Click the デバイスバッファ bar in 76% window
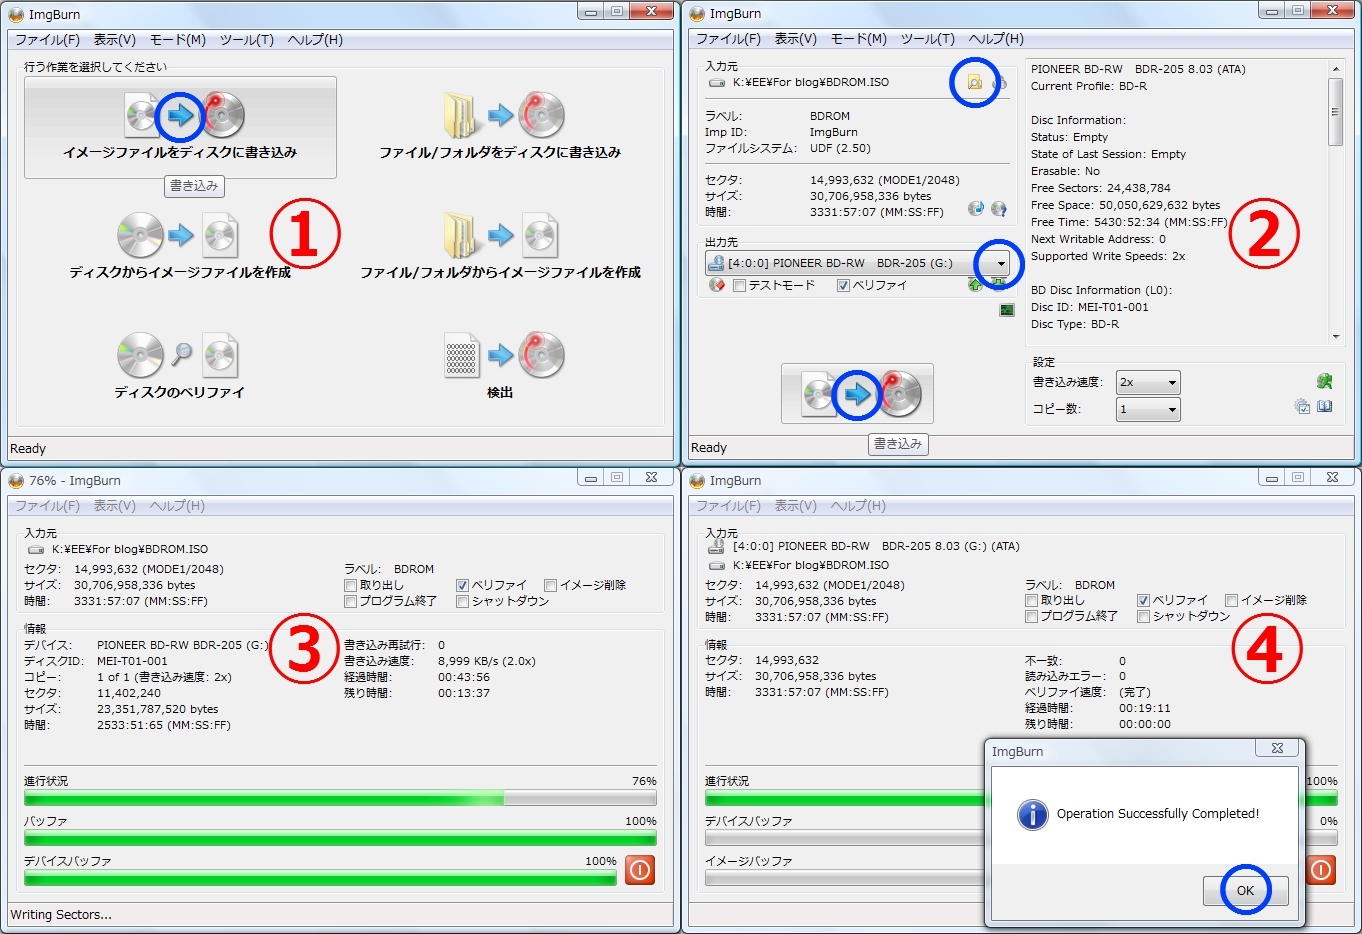 coord(320,878)
